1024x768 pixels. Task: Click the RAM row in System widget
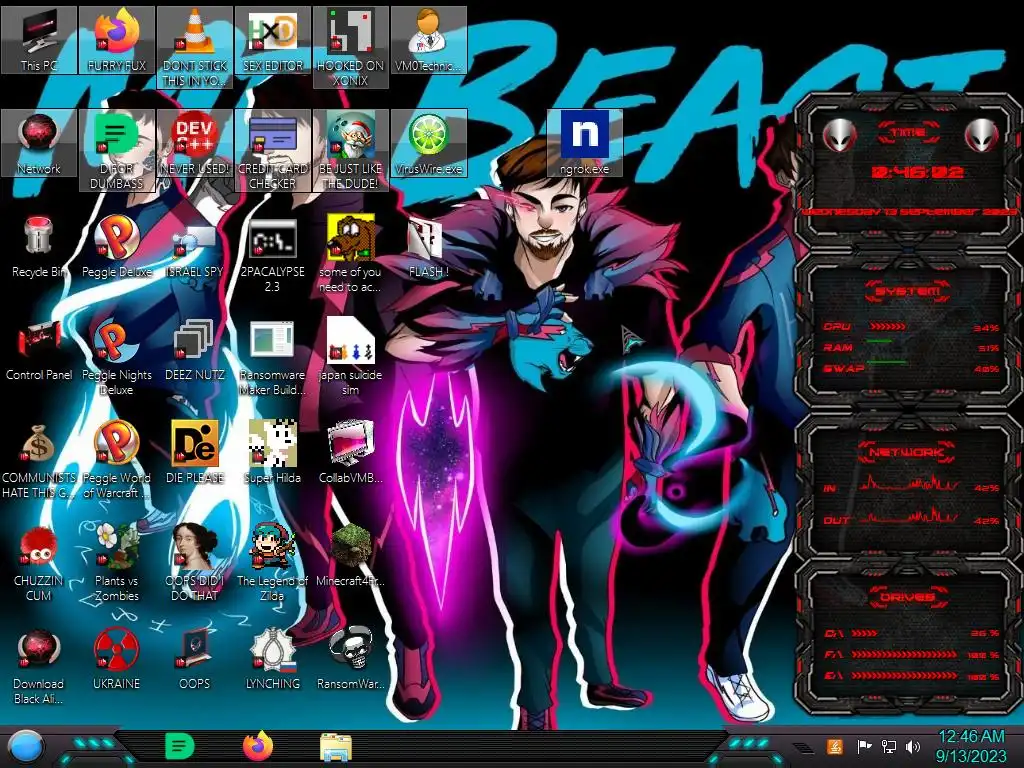912,347
